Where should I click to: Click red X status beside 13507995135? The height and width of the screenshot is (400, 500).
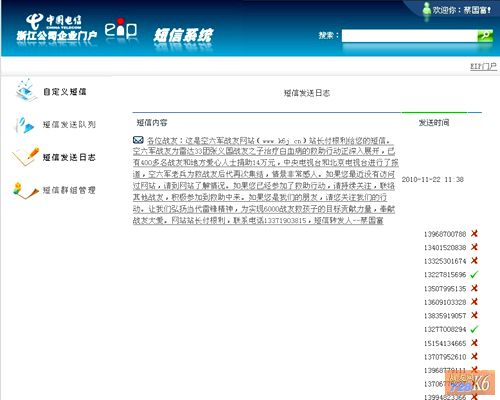(474, 288)
